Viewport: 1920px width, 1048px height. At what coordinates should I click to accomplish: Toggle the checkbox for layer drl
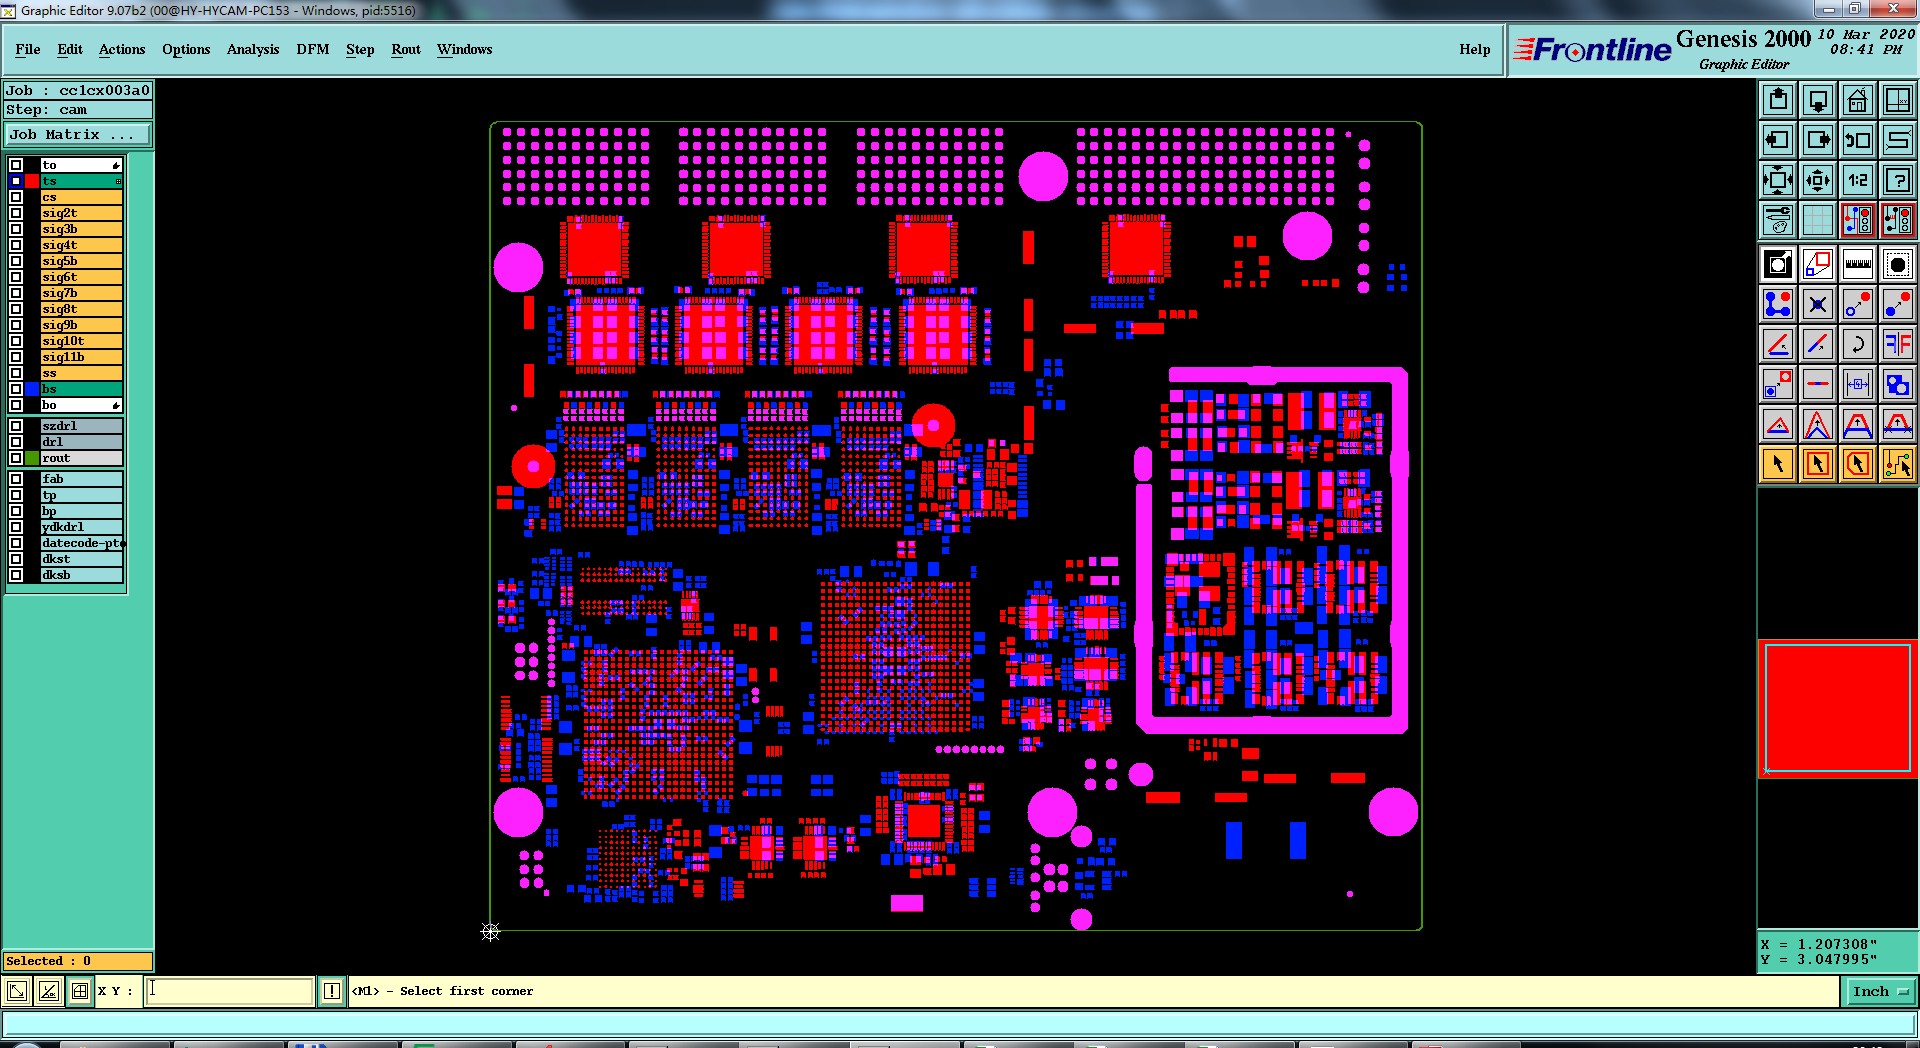[16, 442]
